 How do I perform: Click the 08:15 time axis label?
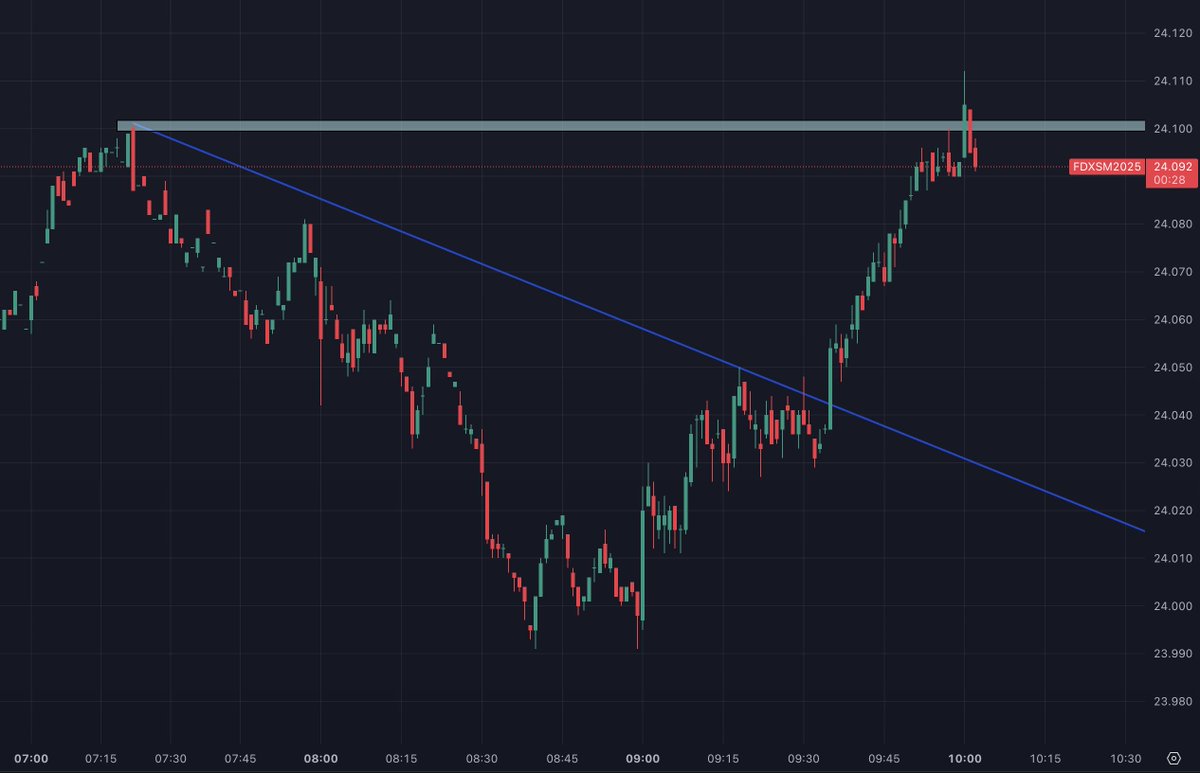point(400,758)
